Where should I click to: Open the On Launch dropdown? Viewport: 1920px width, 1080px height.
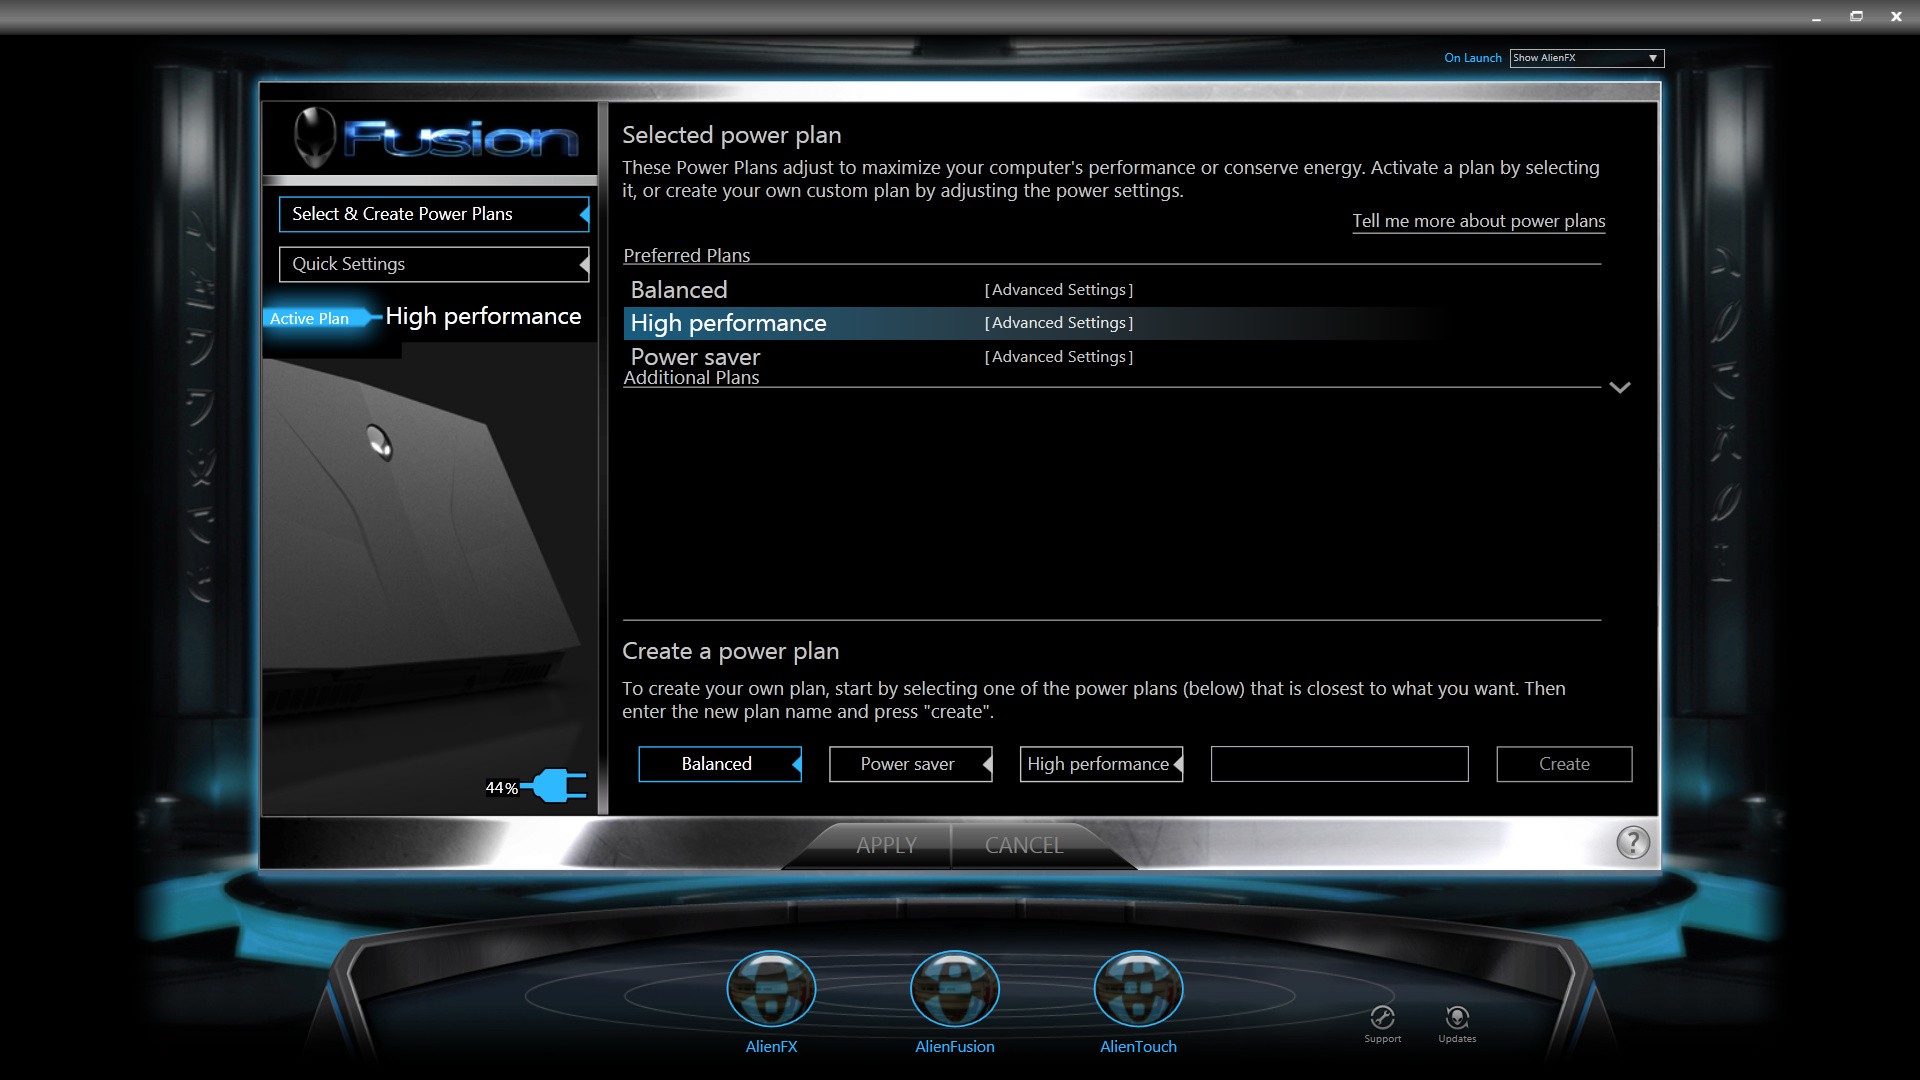pyautogui.click(x=1586, y=58)
